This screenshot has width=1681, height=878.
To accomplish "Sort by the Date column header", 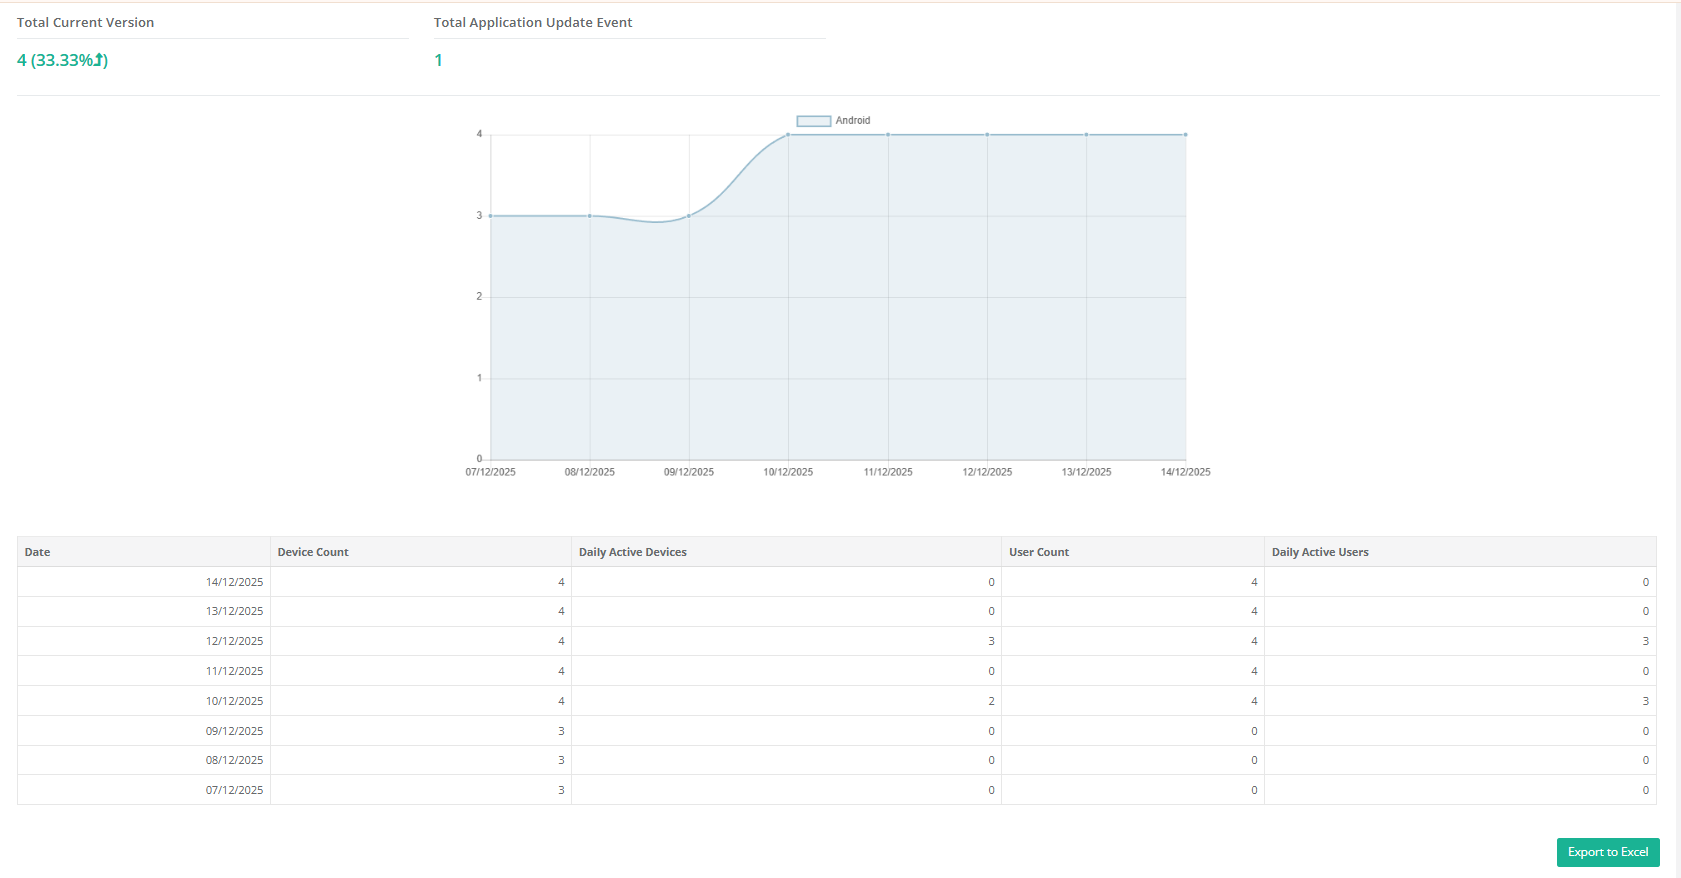I will point(38,552).
